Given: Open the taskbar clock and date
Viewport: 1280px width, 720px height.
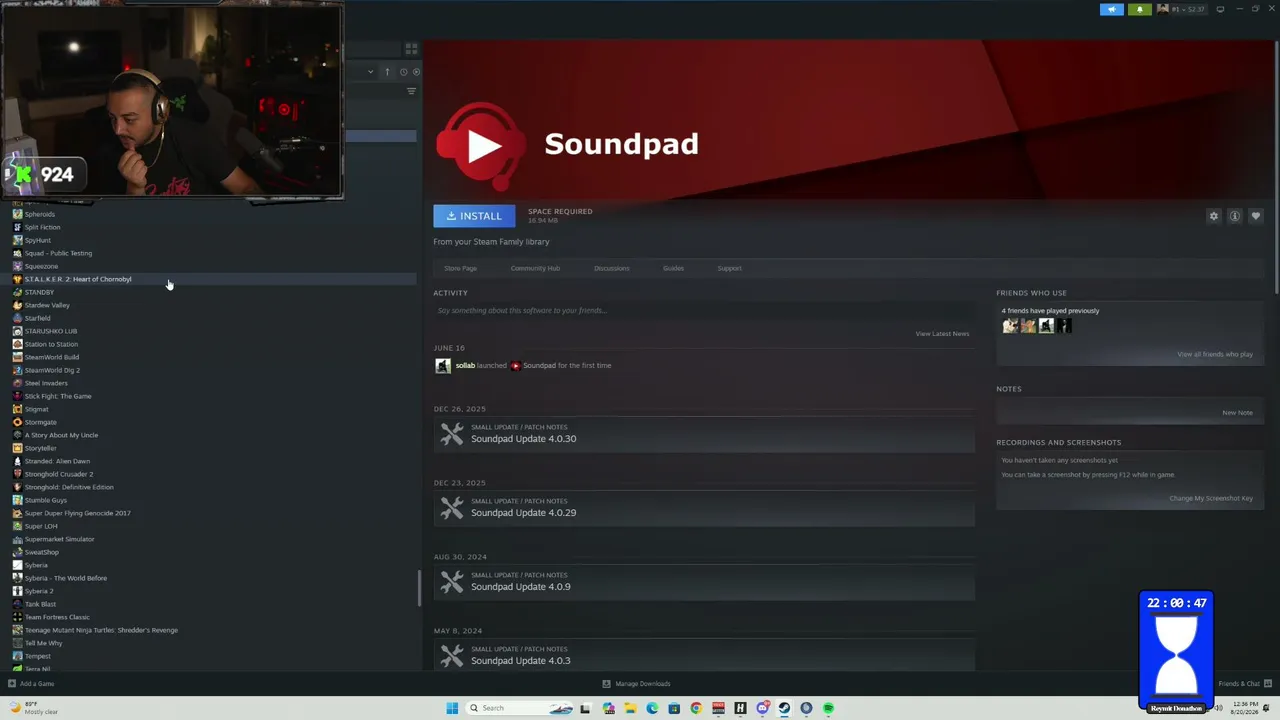Looking at the screenshot, I should [x=1246, y=708].
